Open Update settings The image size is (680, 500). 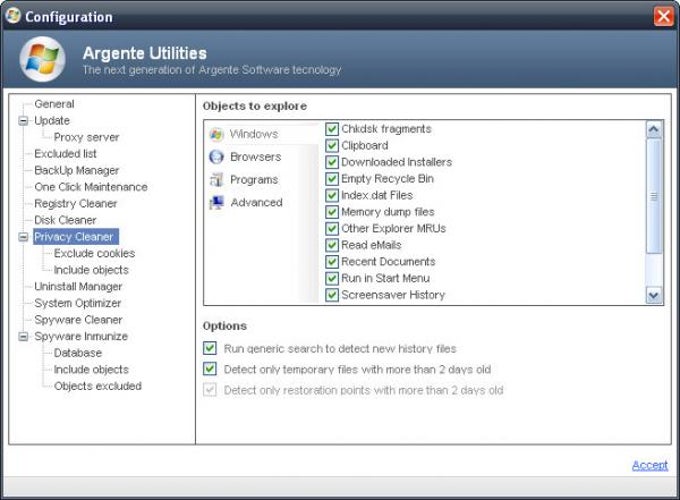(52, 121)
